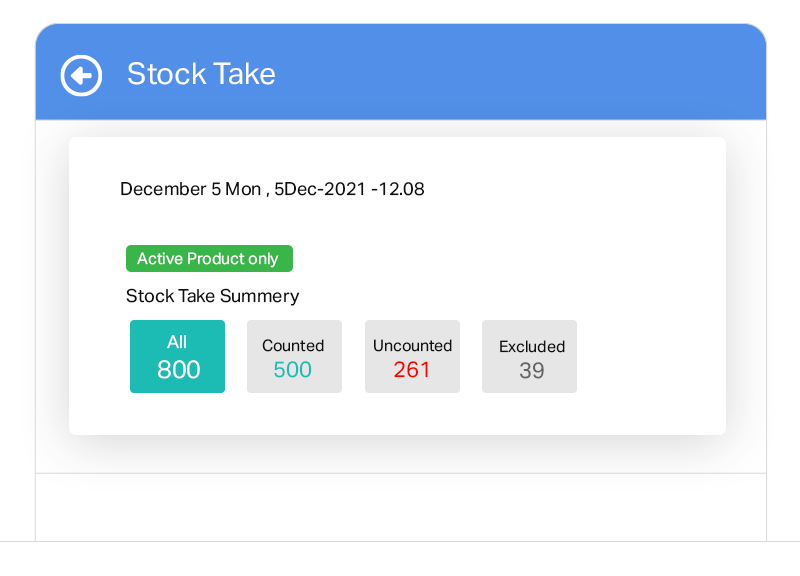This screenshot has width=800, height=576.
Task: Click the gray 39 excluded number
Action: [x=531, y=371]
